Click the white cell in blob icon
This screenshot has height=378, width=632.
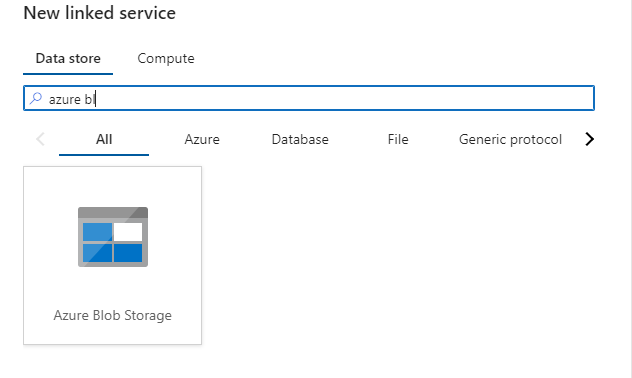click(x=128, y=232)
